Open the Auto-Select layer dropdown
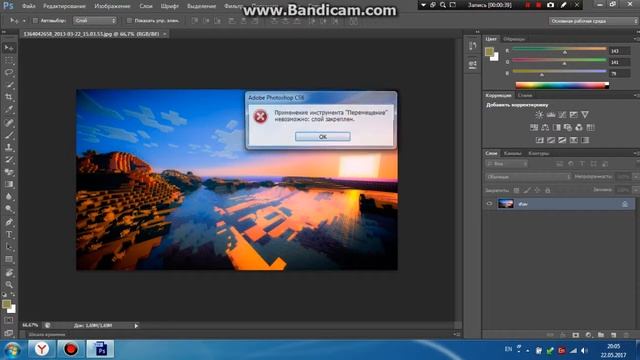This screenshot has height=360, width=640. pos(95,20)
